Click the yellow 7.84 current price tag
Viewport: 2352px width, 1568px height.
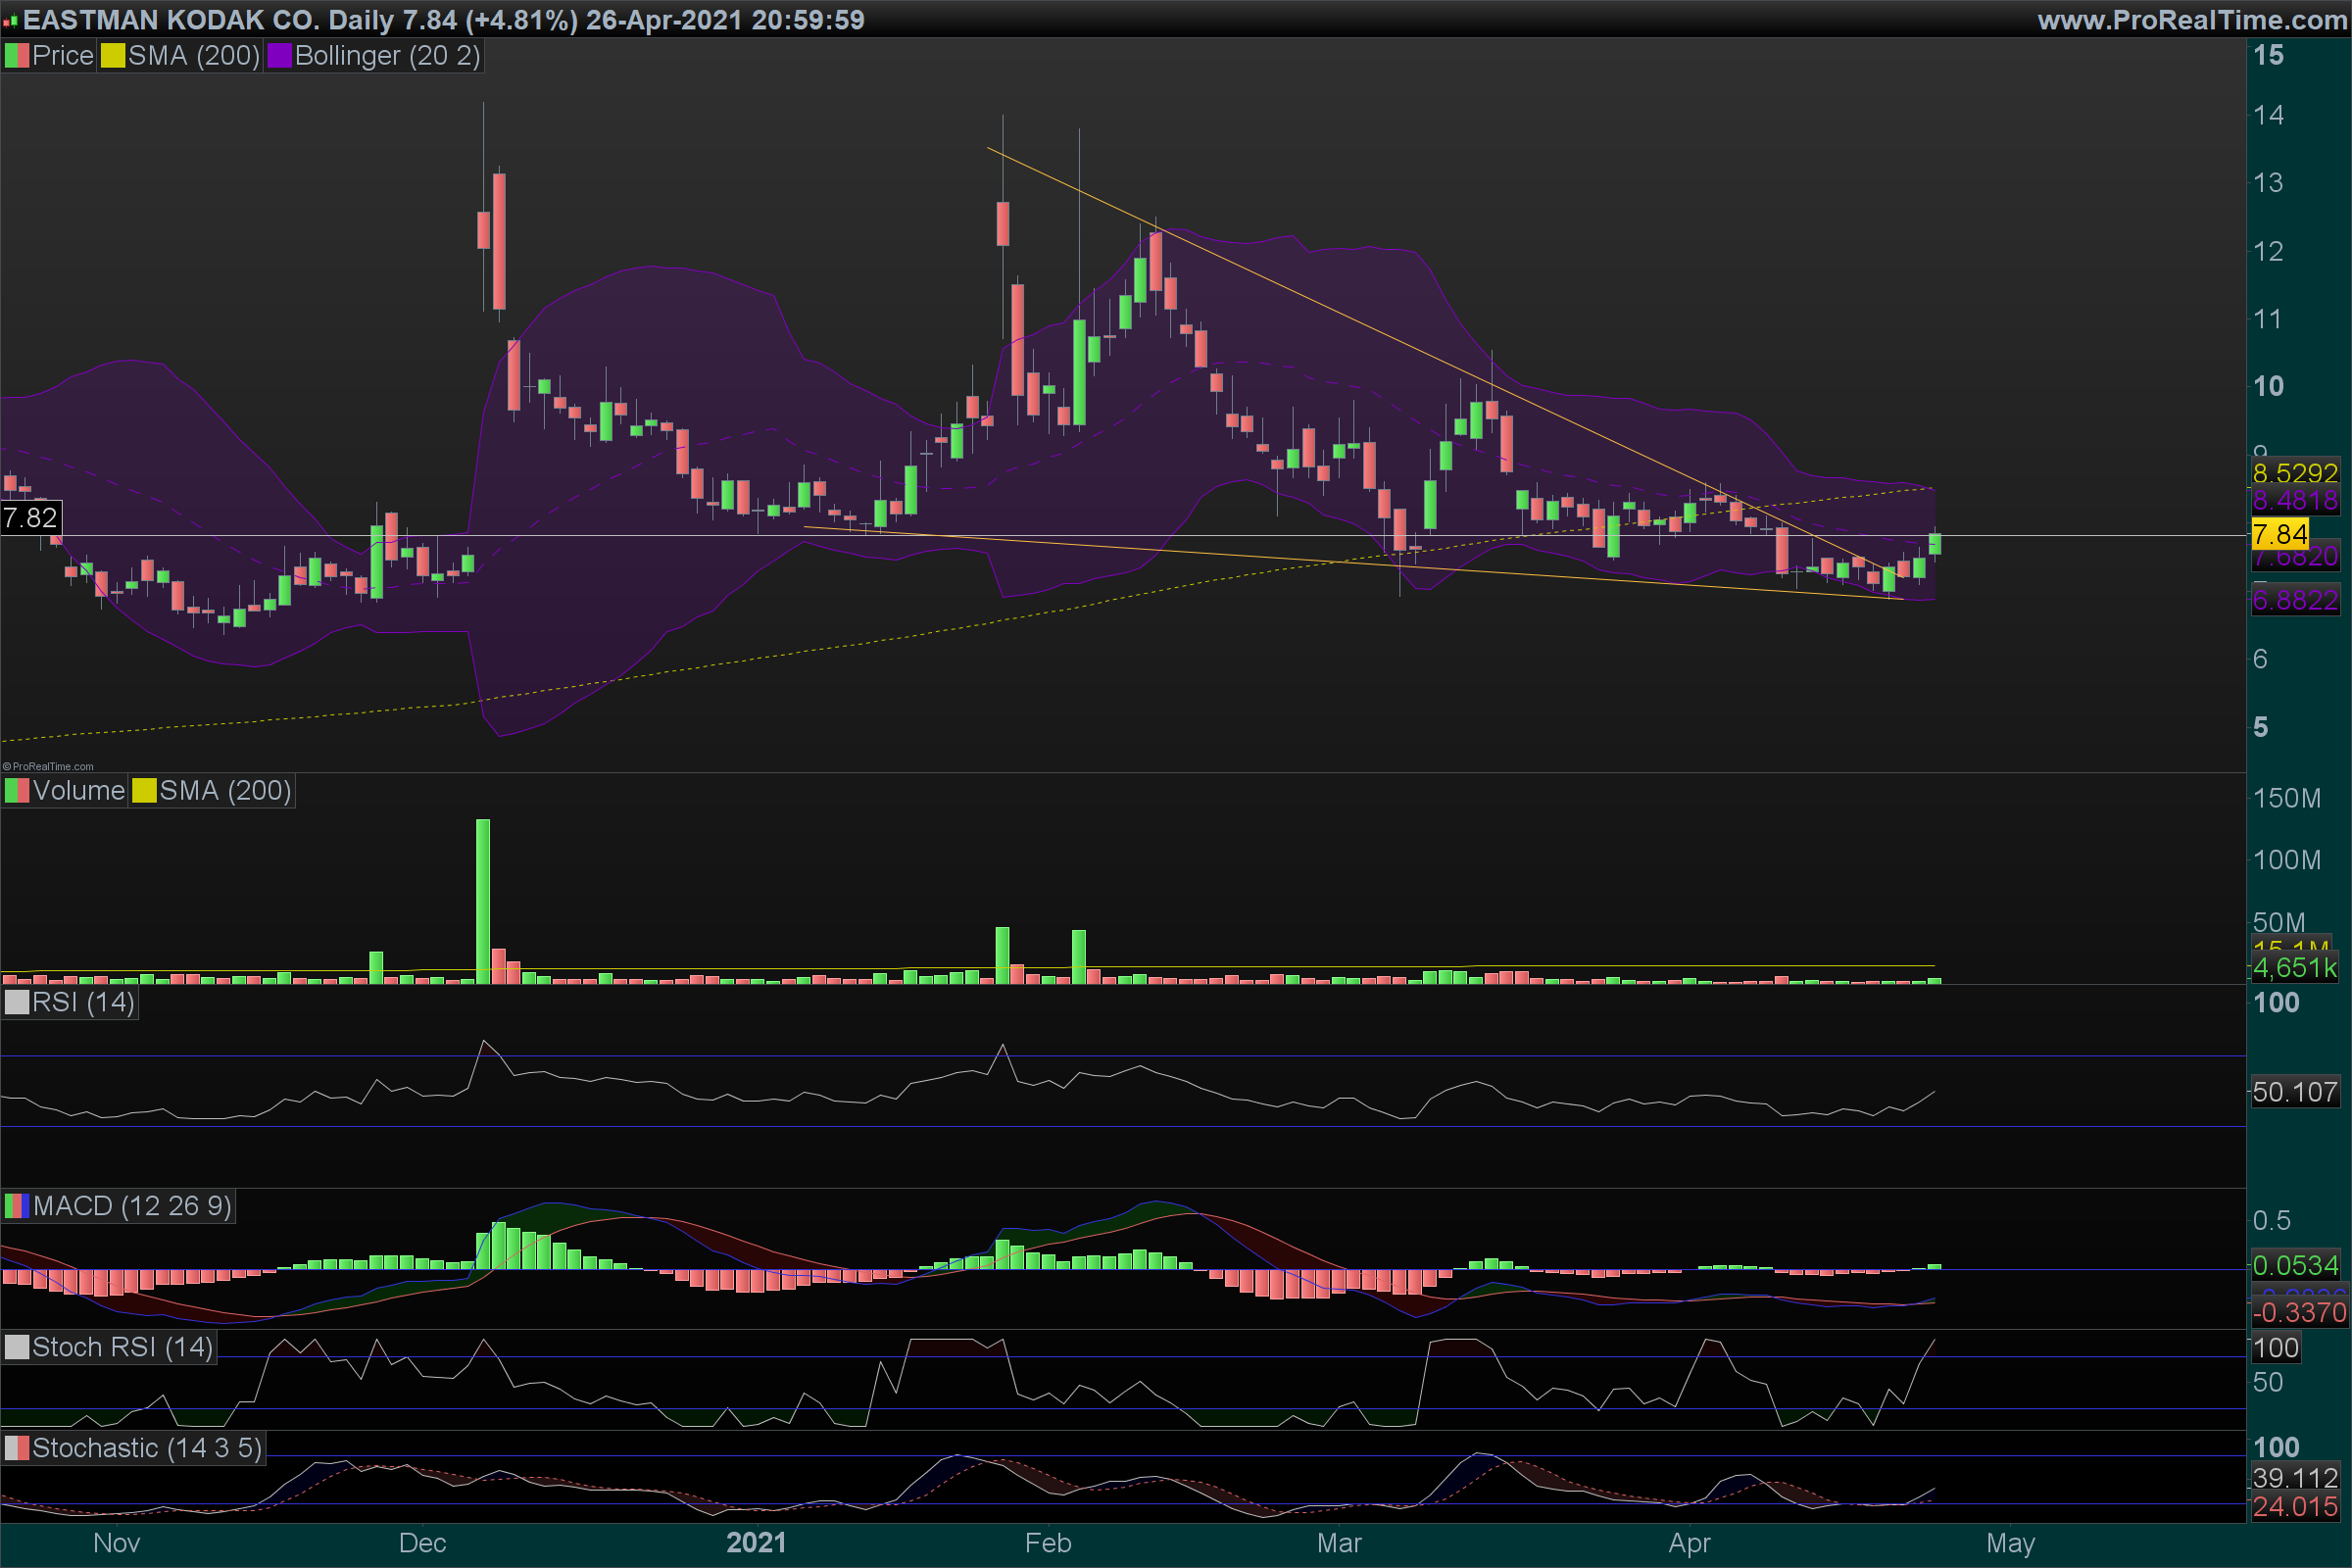(x=2279, y=534)
